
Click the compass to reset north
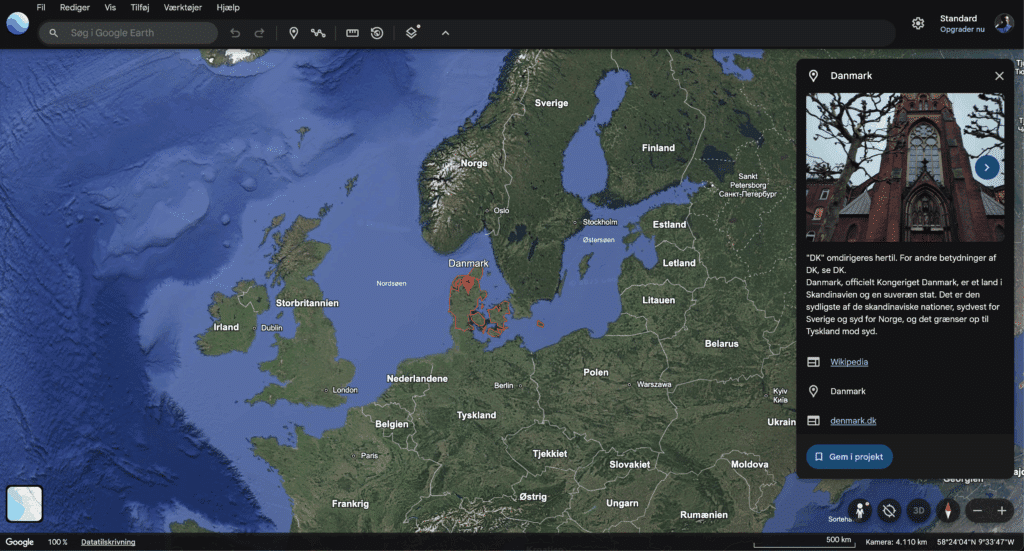click(x=948, y=511)
